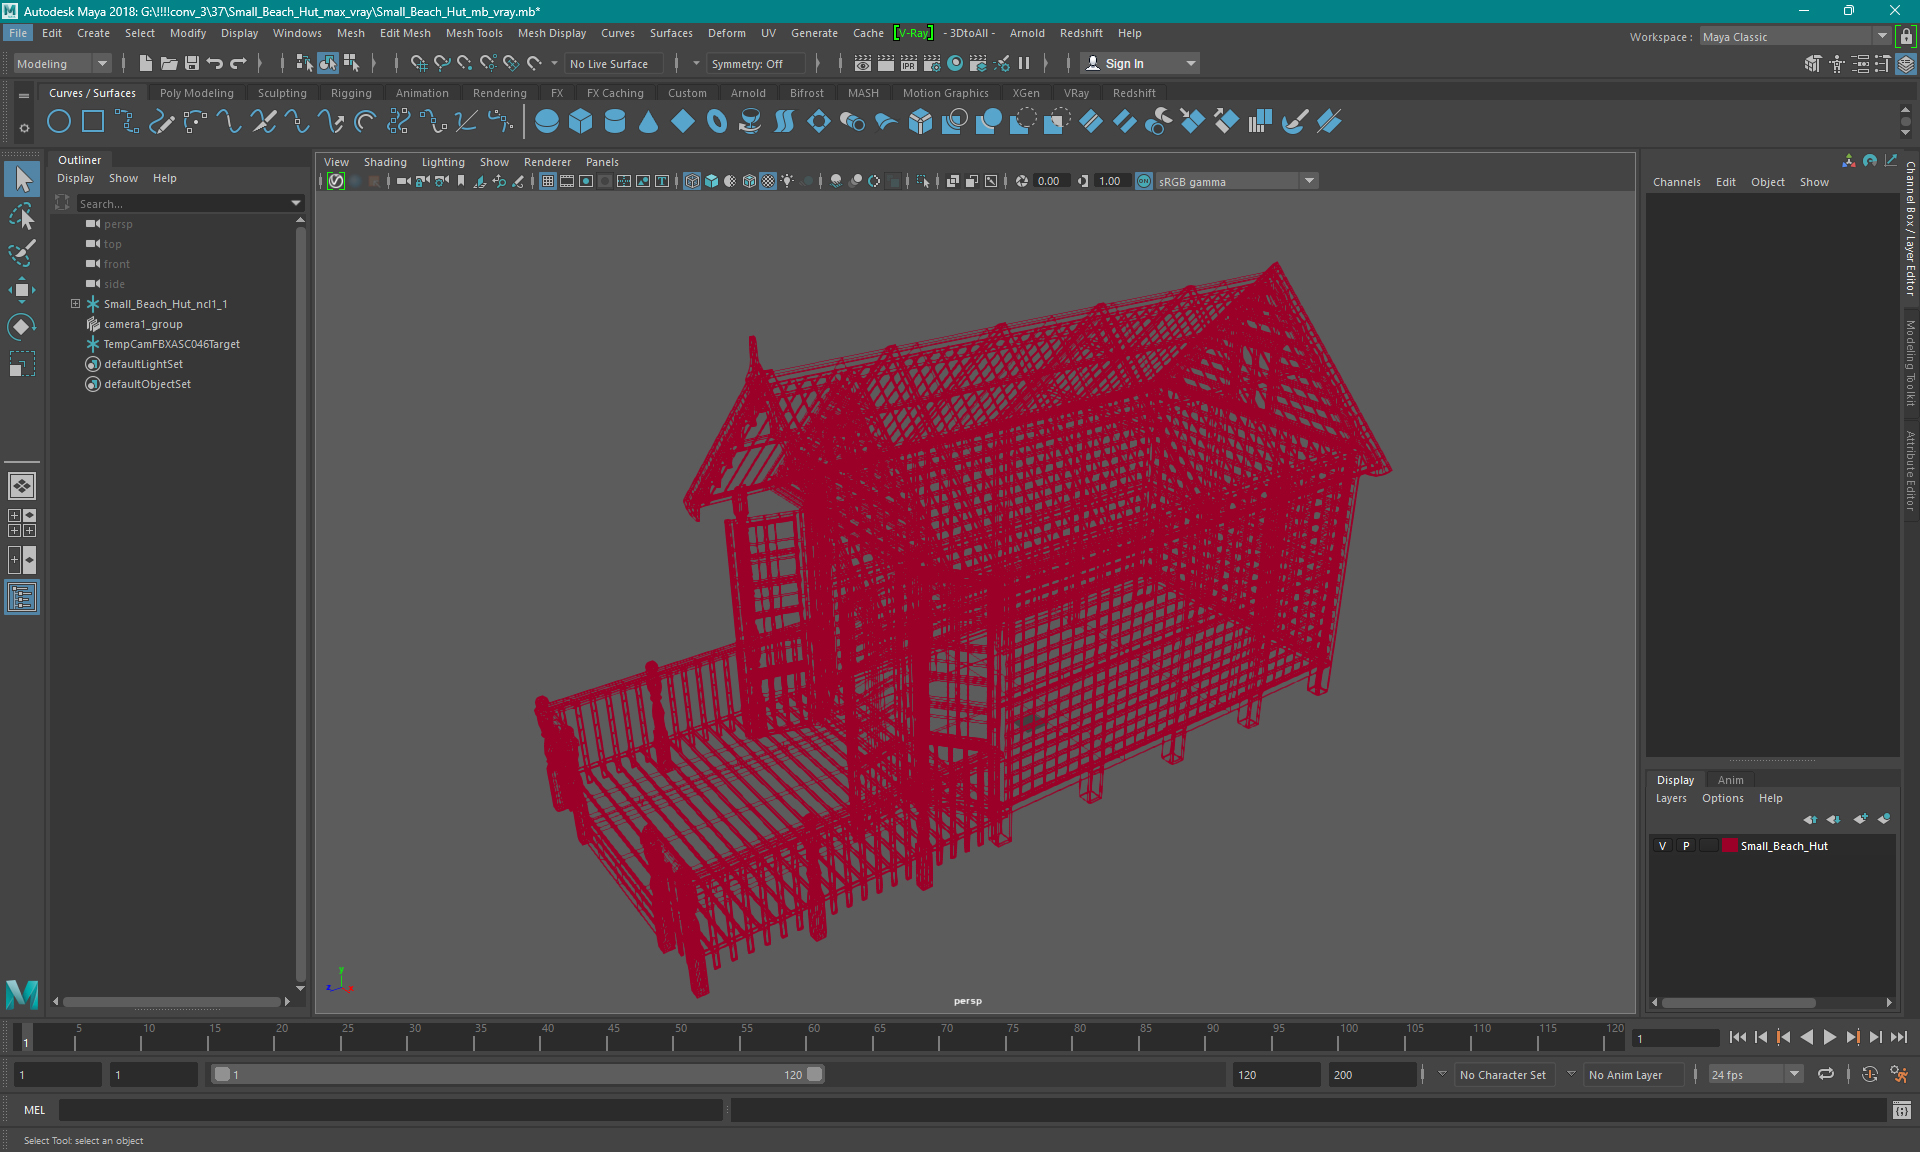Screen dimensions: 1920x1152
Task: Toggle wireframe shading display mode
Action: coord(691,181)
